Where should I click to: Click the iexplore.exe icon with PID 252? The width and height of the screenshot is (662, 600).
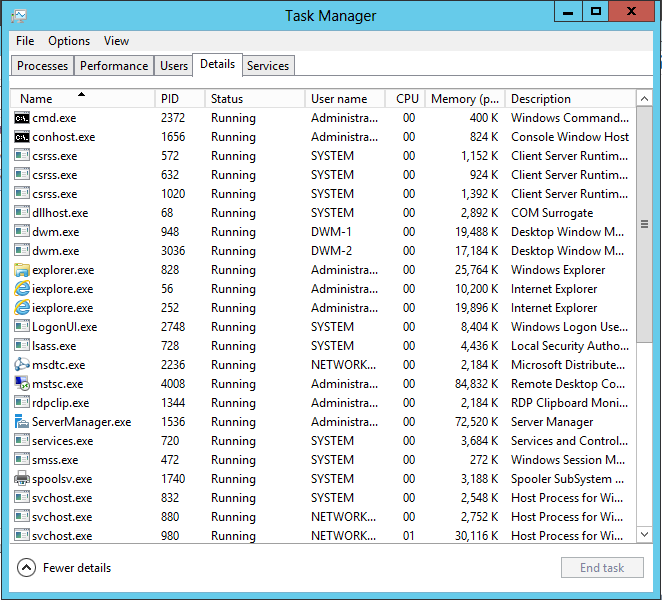(x=22, y=308)
